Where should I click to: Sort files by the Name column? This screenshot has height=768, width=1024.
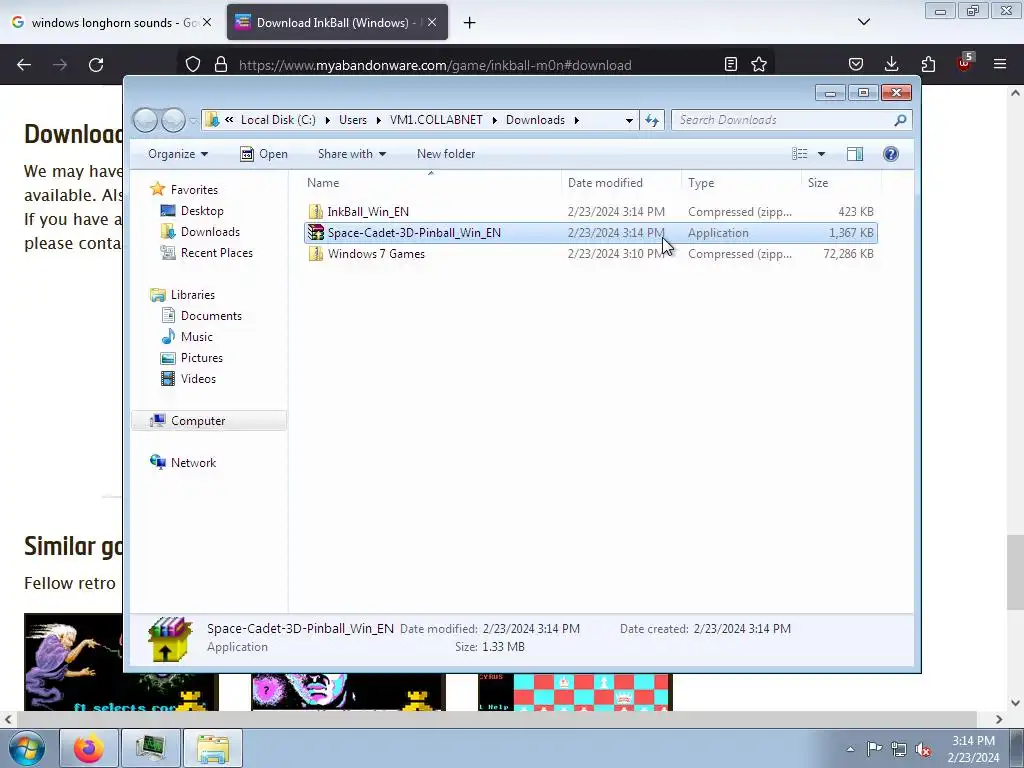pos(431,183)
